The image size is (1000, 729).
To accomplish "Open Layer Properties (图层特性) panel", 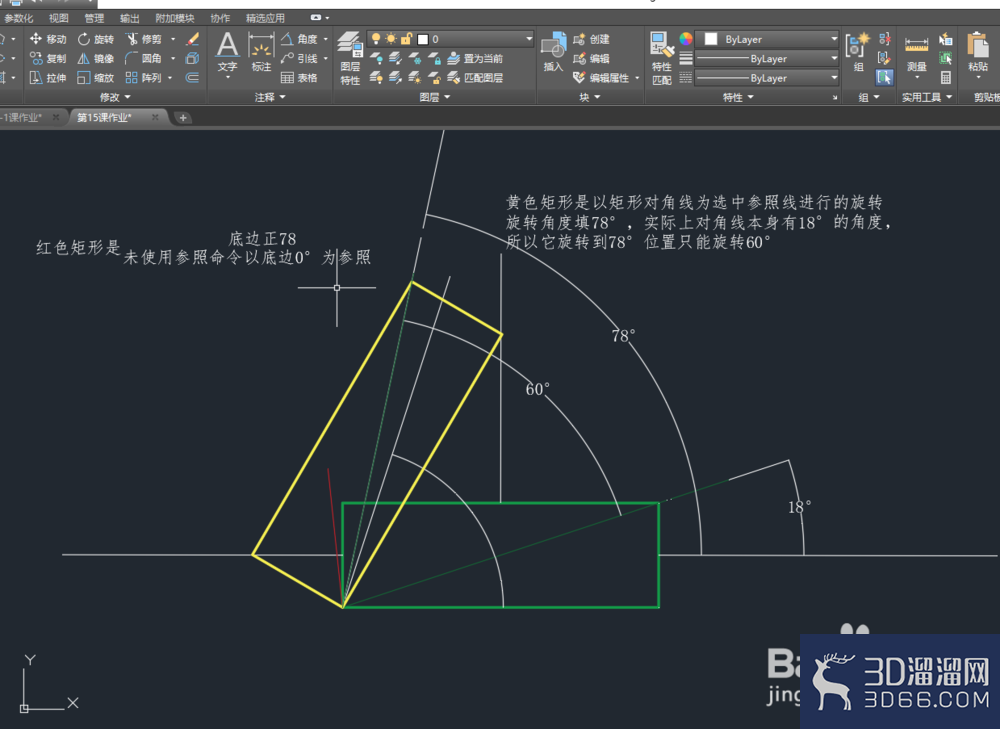I will click(x=349, y=58).
